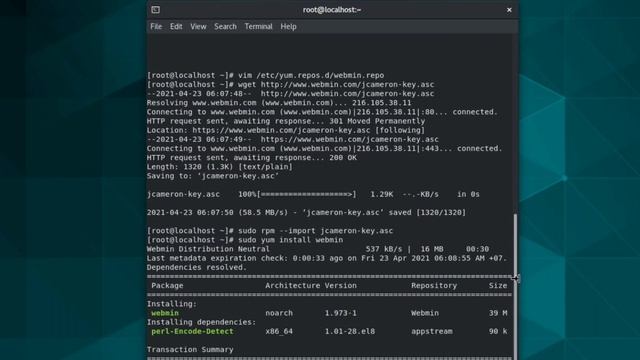
Task: Click the green 'webmin' package name
Action: (x=165, y=313)
